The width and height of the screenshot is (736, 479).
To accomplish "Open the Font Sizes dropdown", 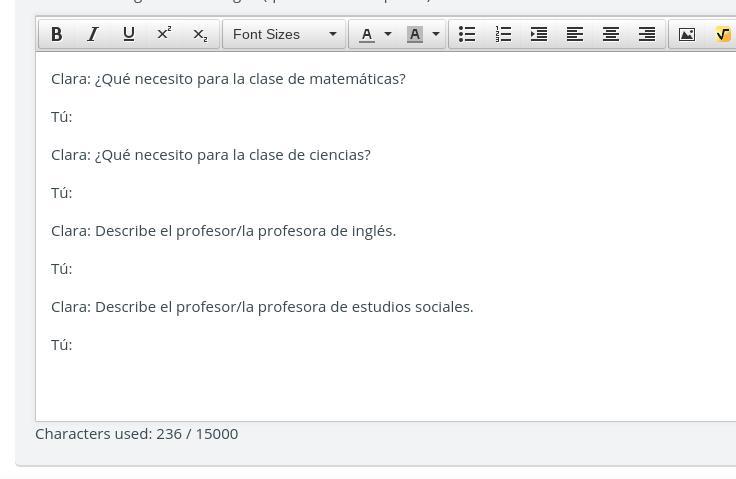I will 284,34.
